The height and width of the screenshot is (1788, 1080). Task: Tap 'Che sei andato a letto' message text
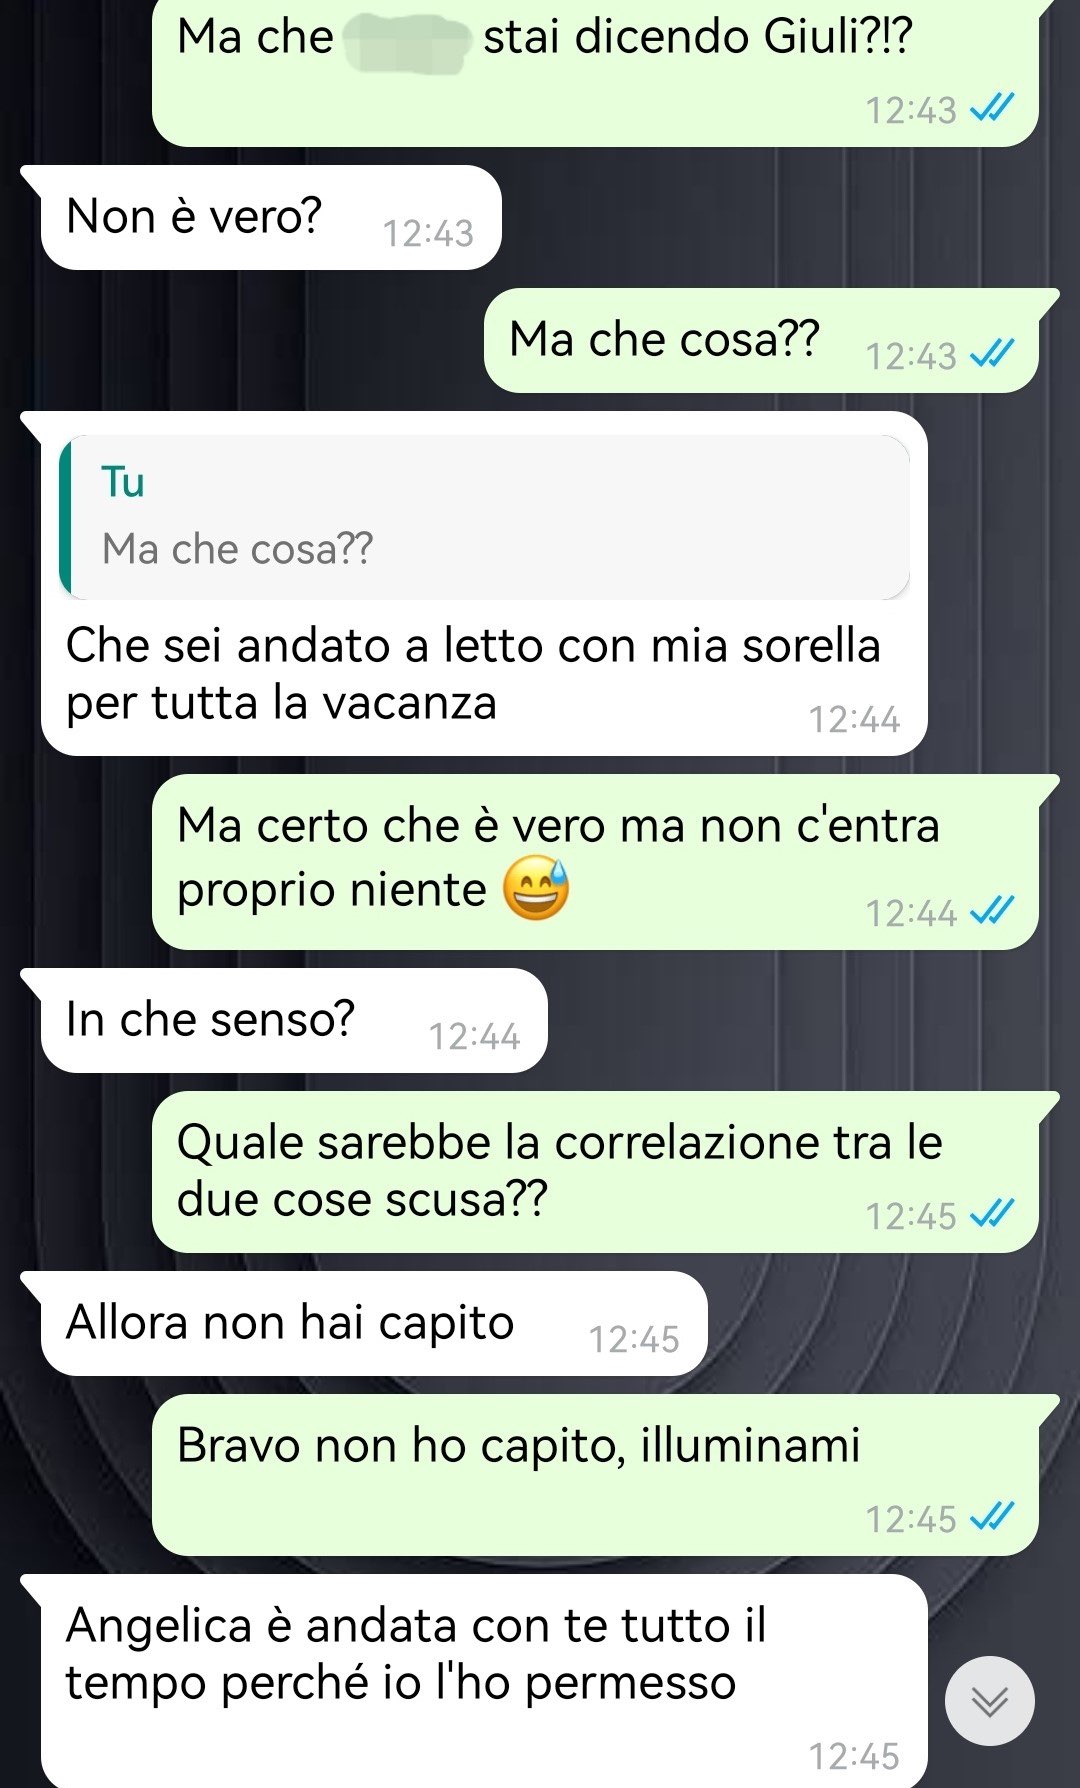point(473,674)
